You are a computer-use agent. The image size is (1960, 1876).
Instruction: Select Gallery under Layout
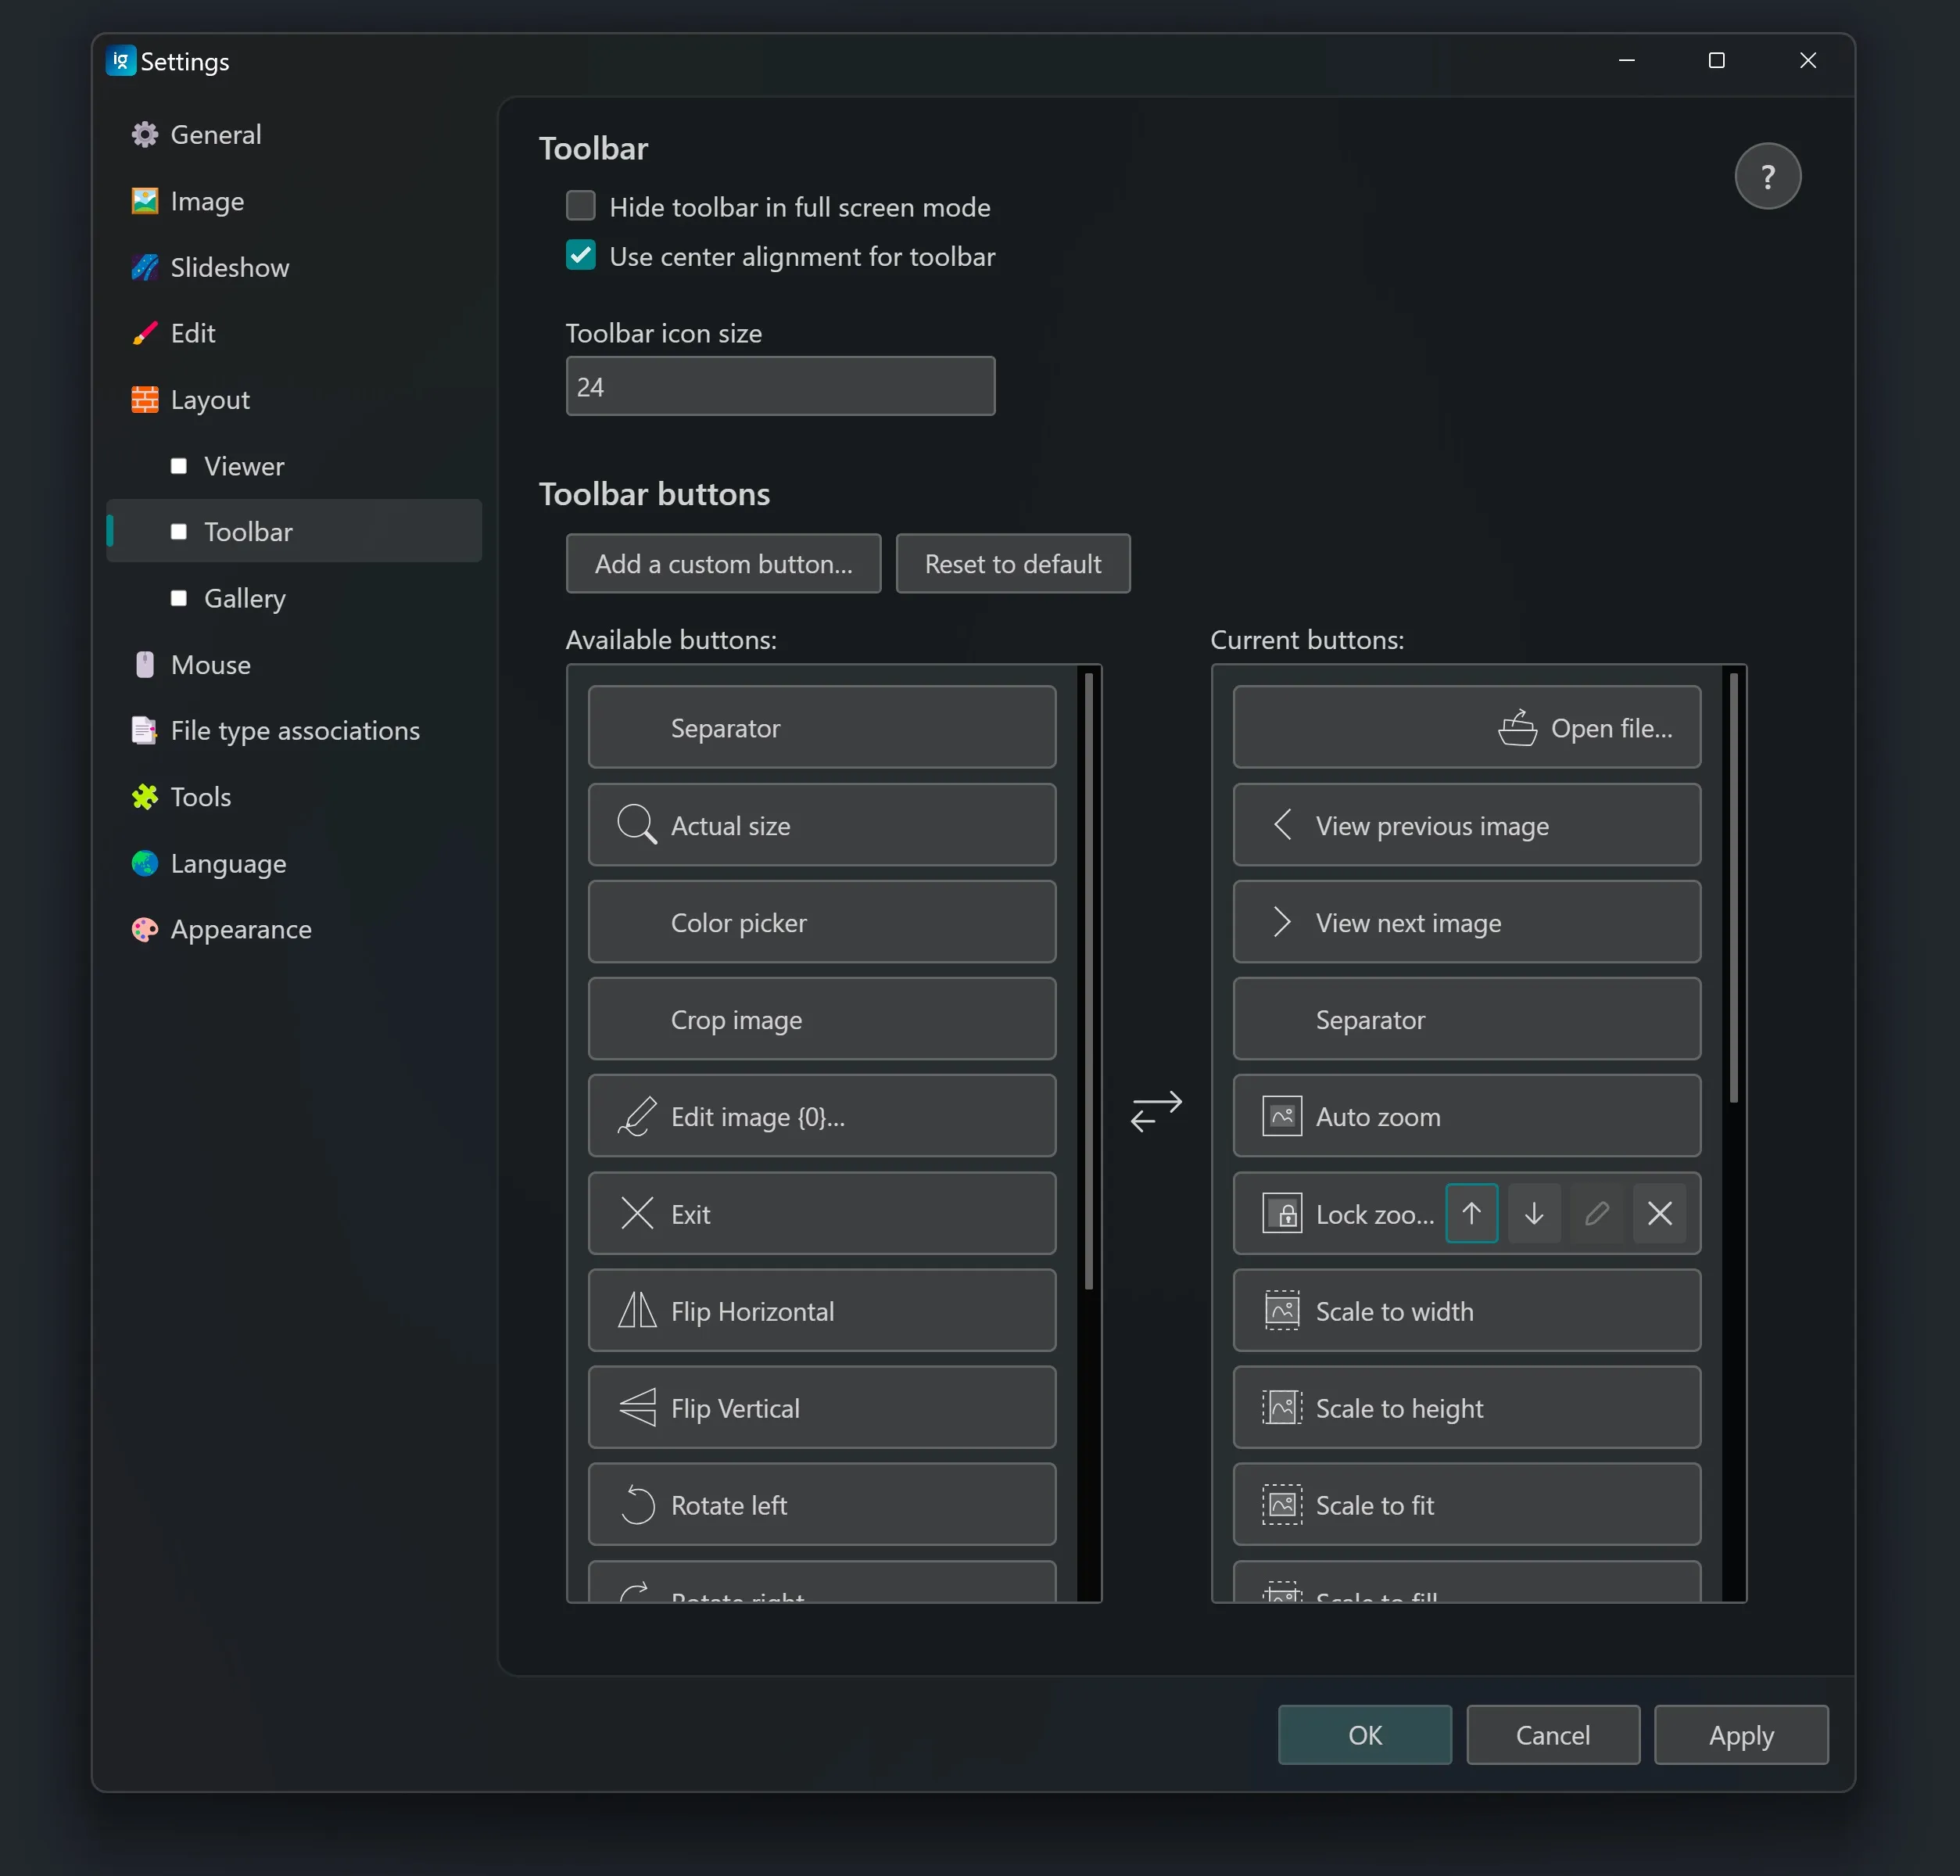point(244,598)
